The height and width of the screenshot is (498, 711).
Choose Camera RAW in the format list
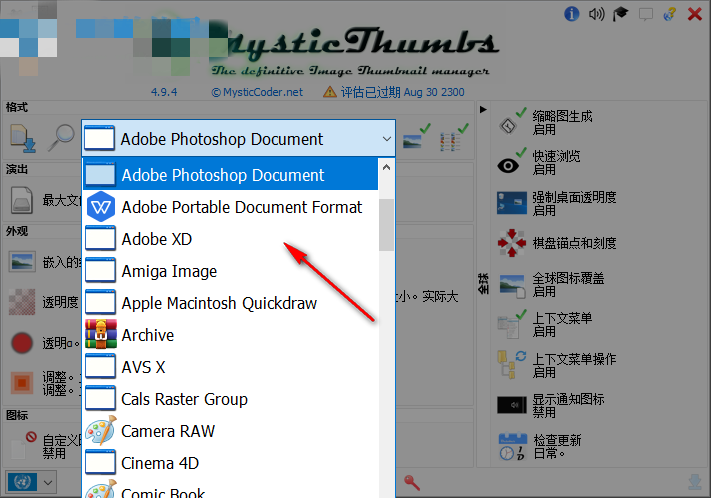(167, 431)
